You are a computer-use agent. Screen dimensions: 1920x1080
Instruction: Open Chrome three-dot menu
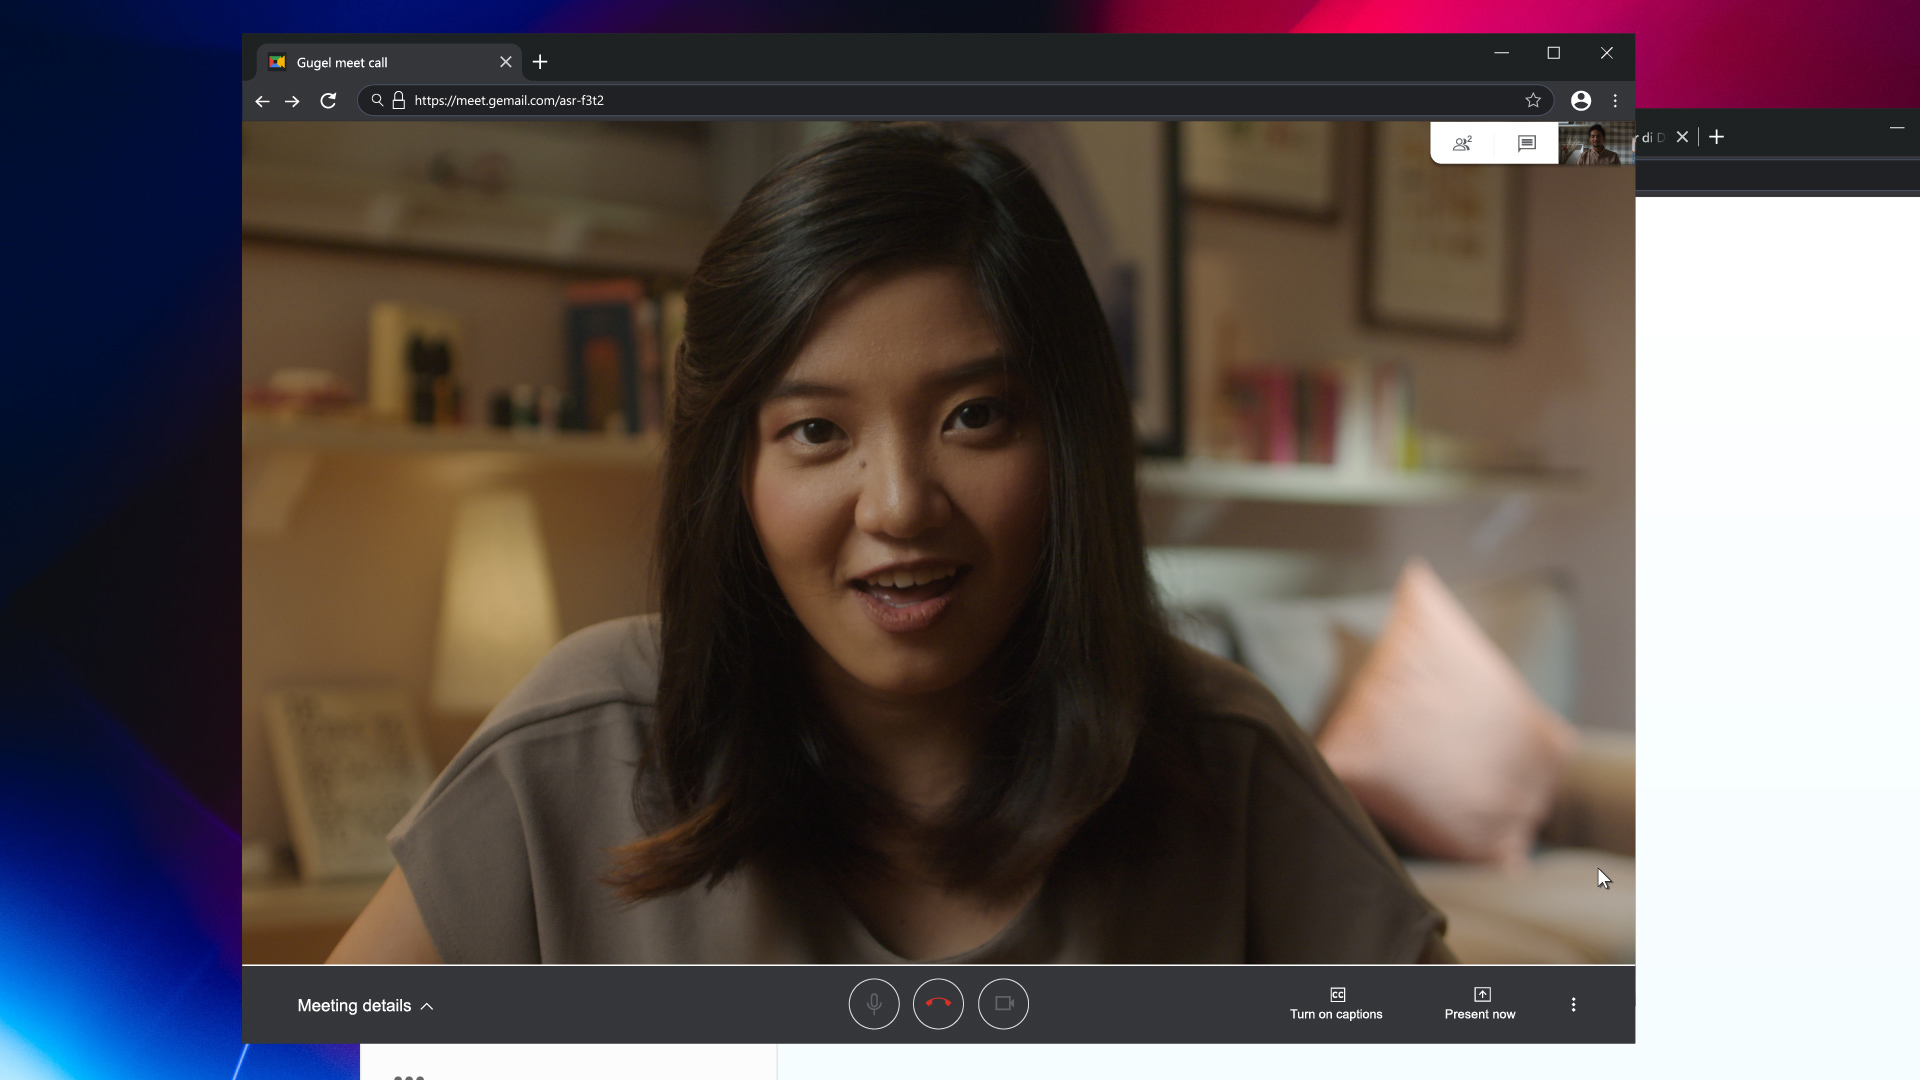1615,100
